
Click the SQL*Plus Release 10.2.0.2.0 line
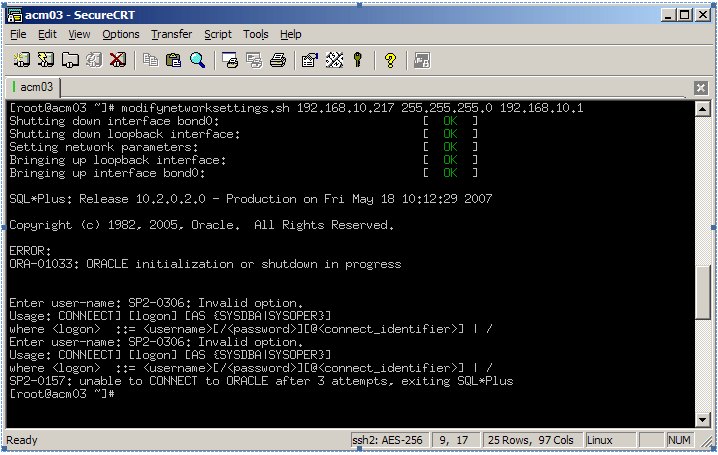(x=250, y=199)
